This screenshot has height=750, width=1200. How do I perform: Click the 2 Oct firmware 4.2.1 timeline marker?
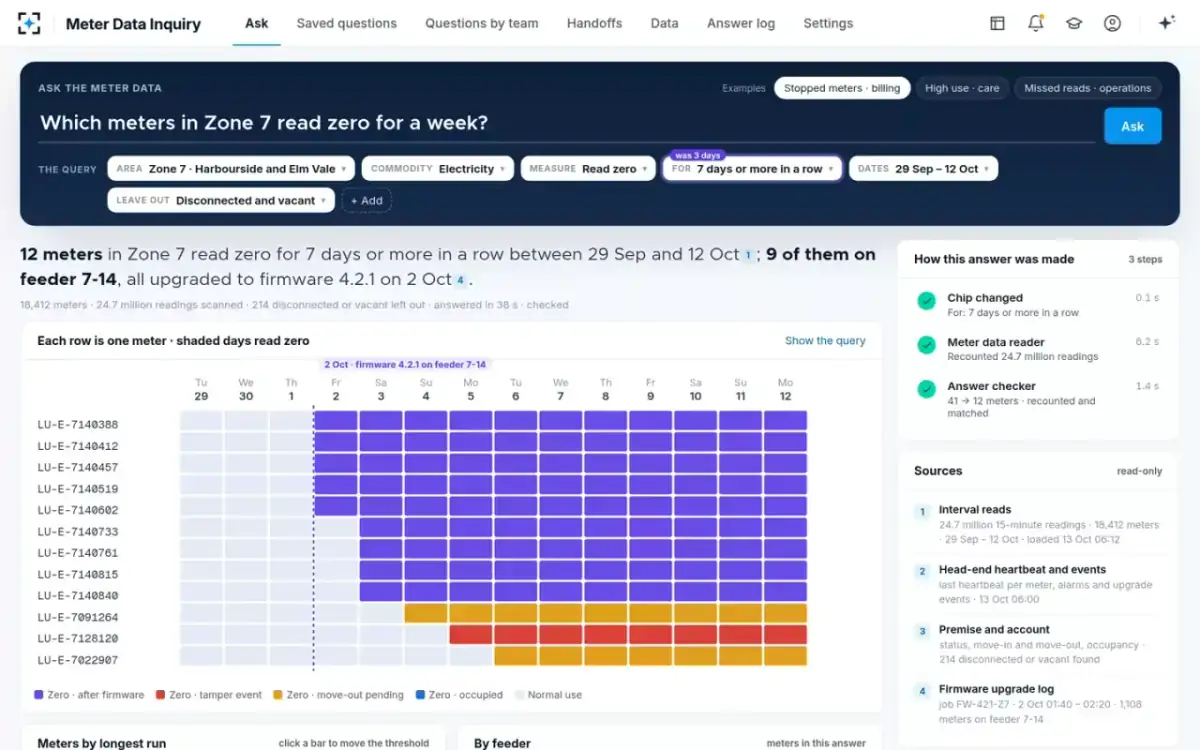(406, 365)
